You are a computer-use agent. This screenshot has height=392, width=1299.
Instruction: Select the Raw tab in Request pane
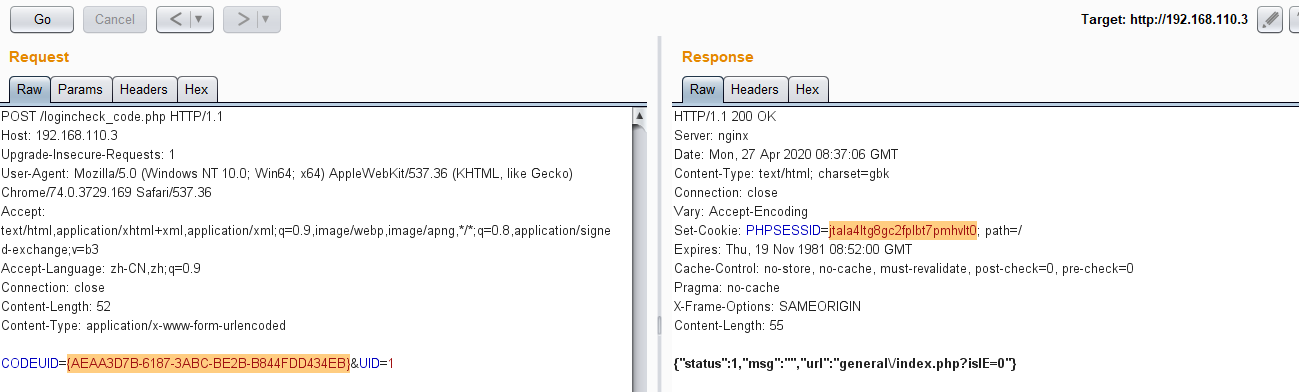30,90
